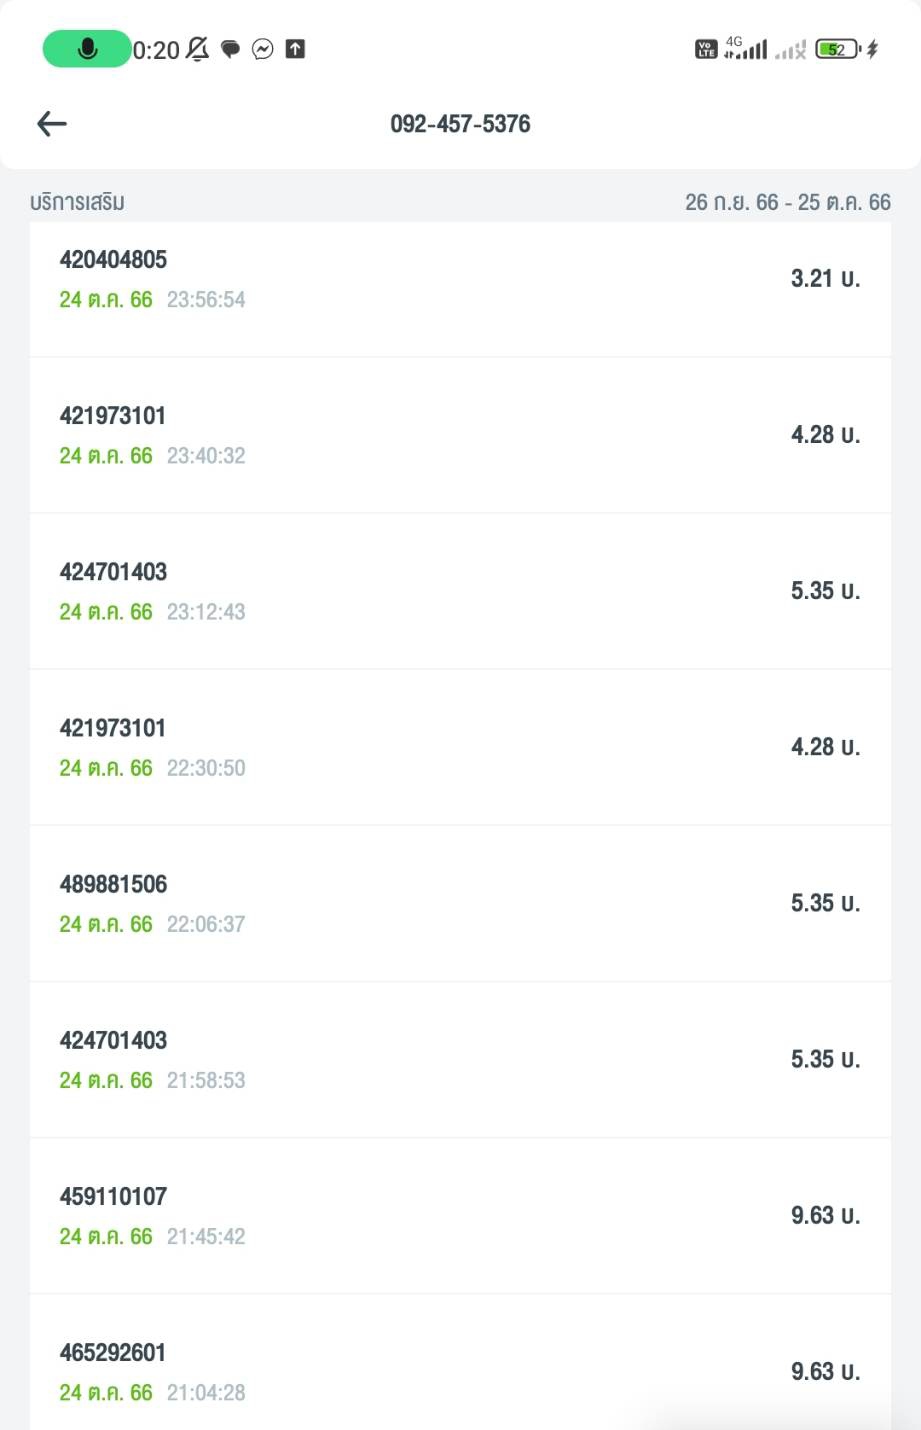Screen dimensions: 921x1430
Task: Tap the 4G signal strength icon
Action: click(746, 48)
